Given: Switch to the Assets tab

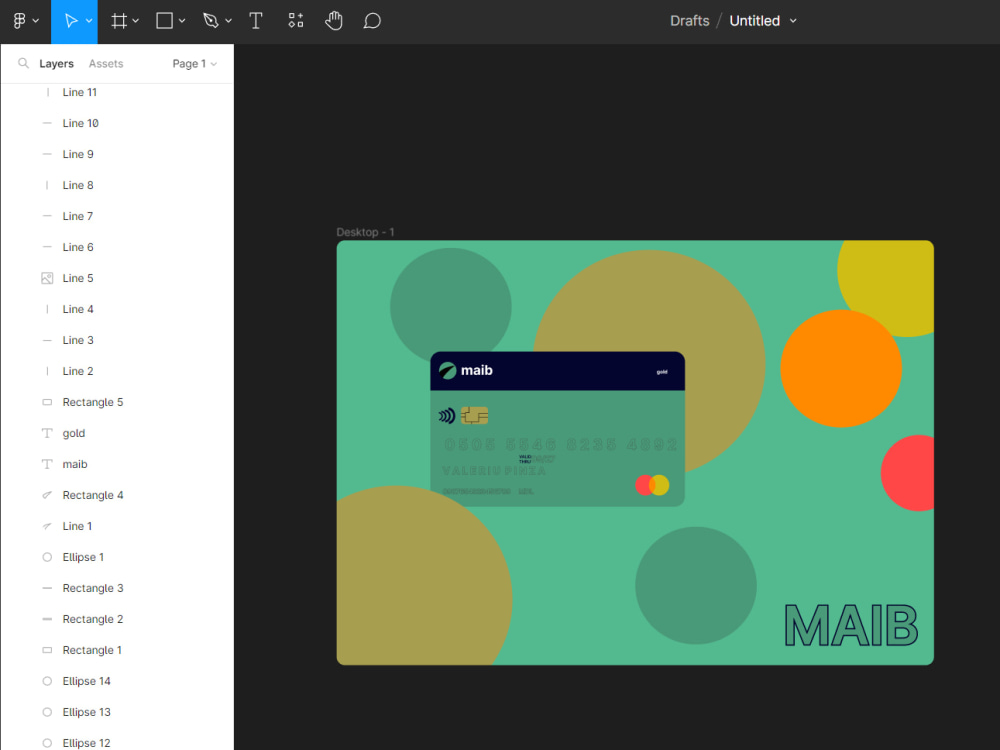Looking at the screenshot, I should pos(105,63).
